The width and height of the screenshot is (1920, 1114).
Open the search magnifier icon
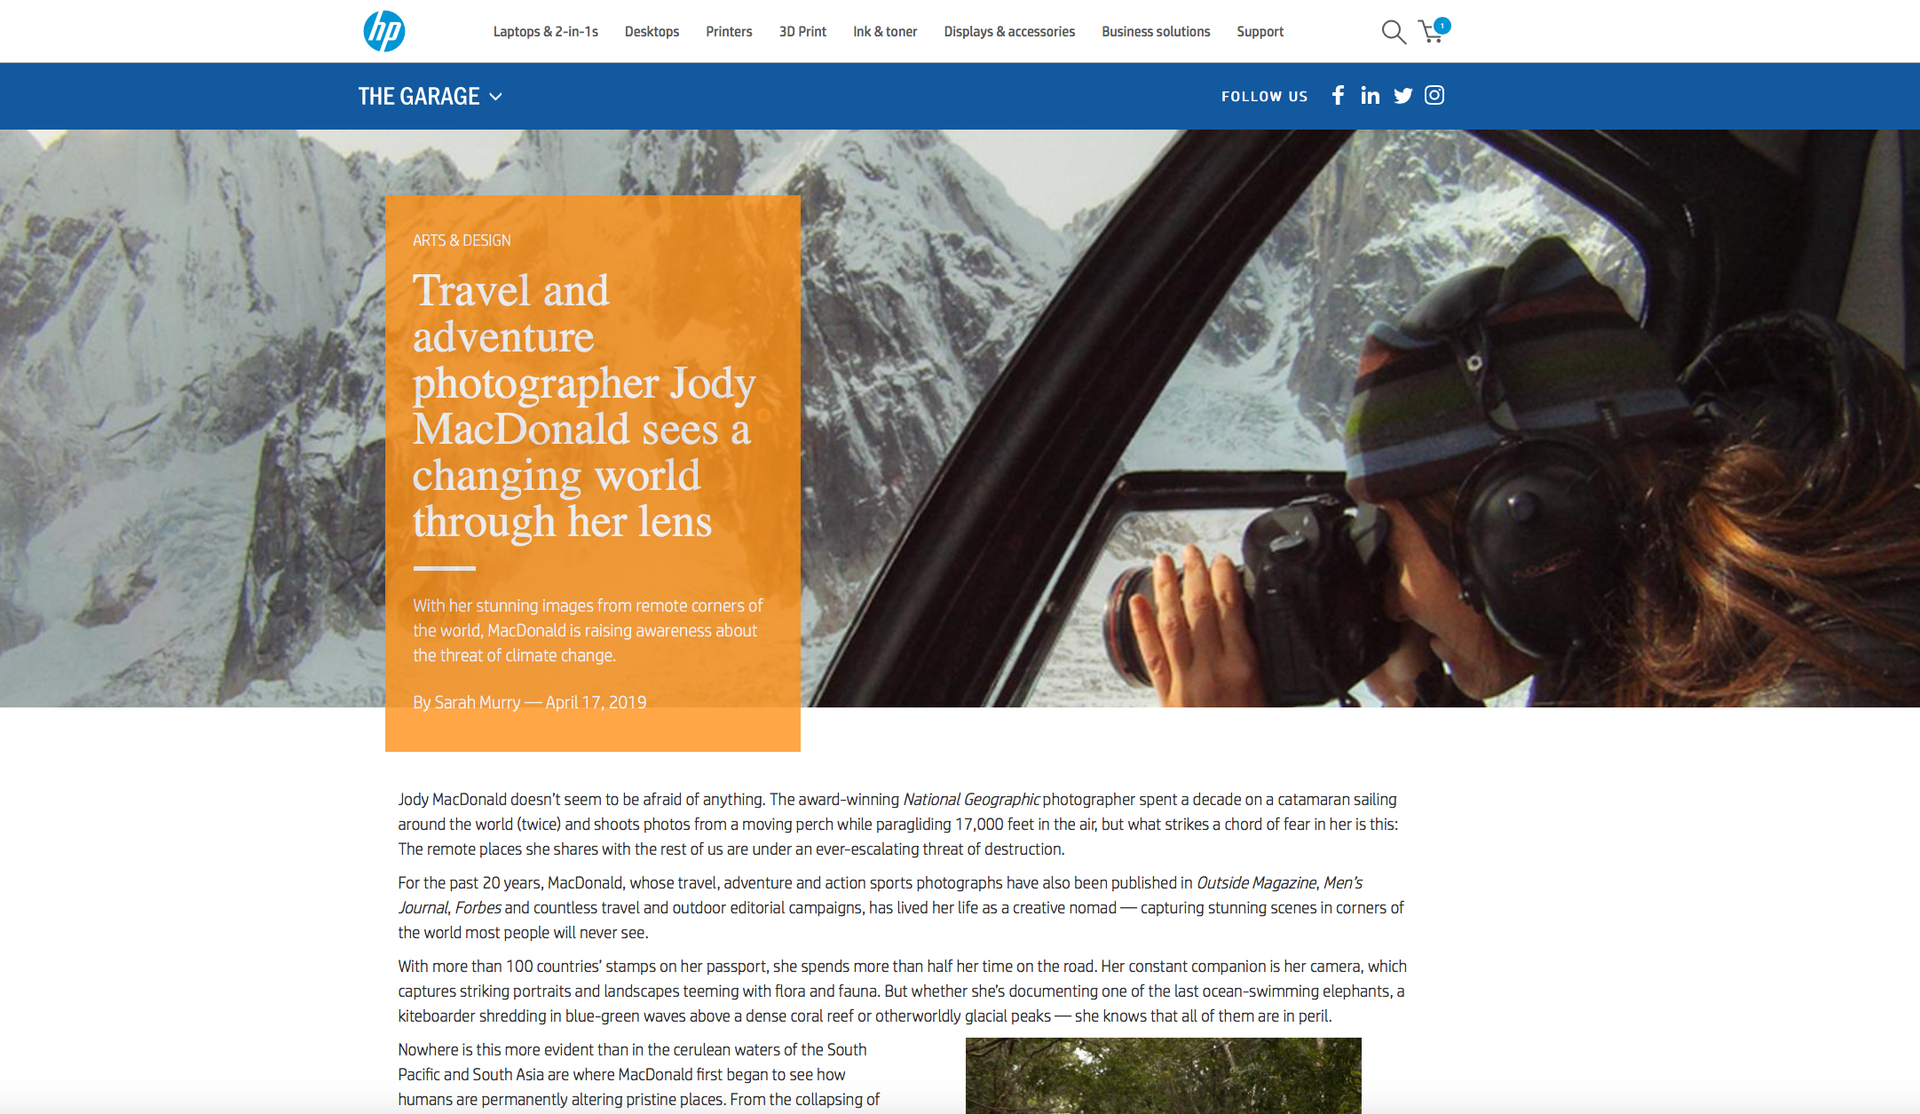click(x=1393, y=32)
